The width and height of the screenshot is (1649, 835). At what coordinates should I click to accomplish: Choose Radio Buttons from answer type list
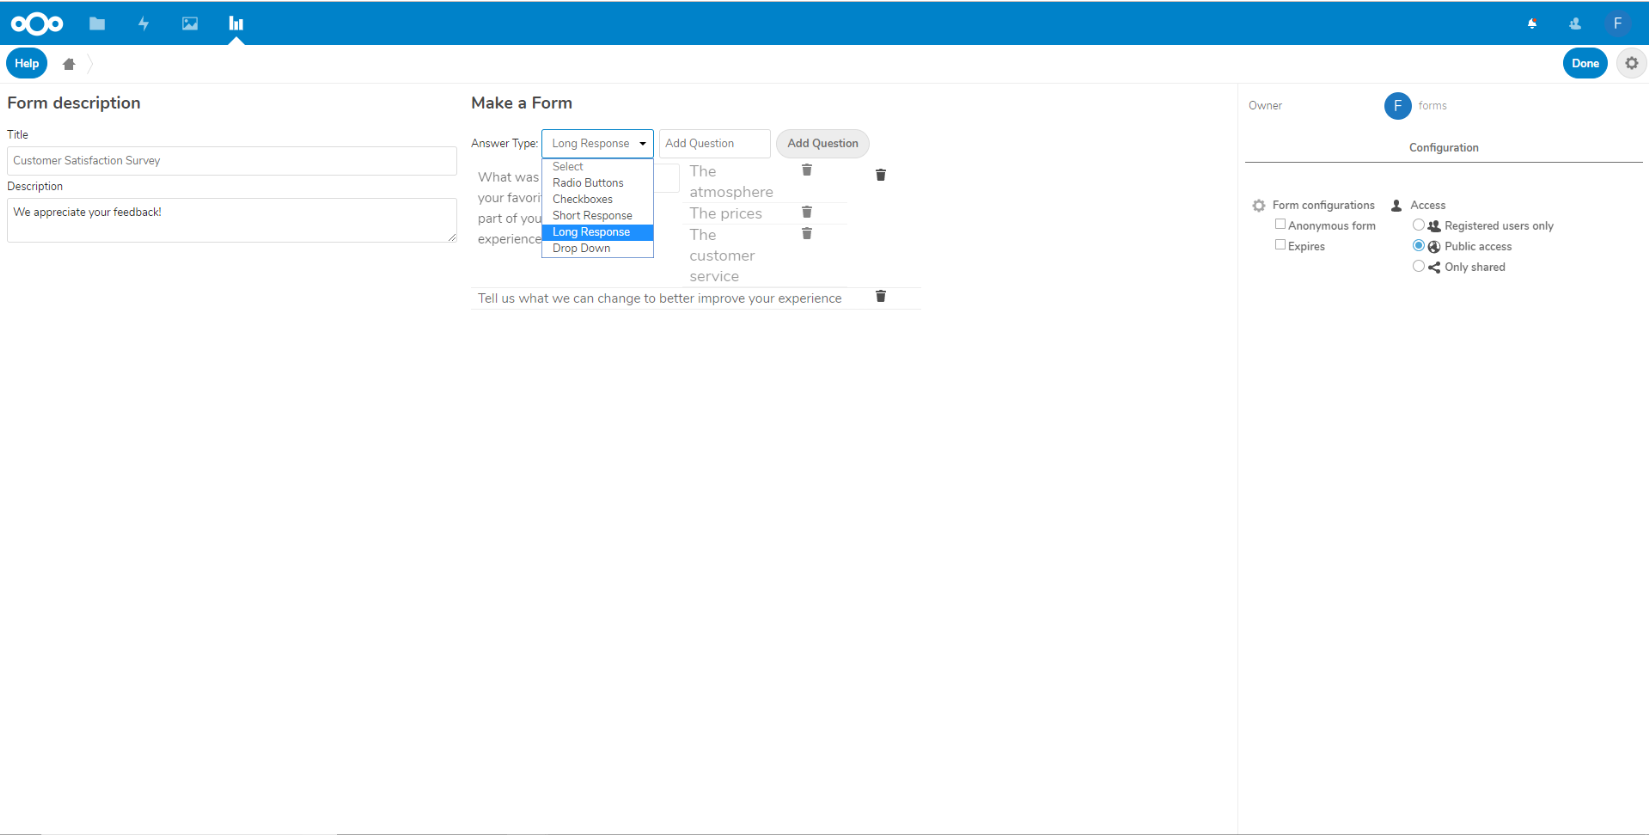click(588, 183)
